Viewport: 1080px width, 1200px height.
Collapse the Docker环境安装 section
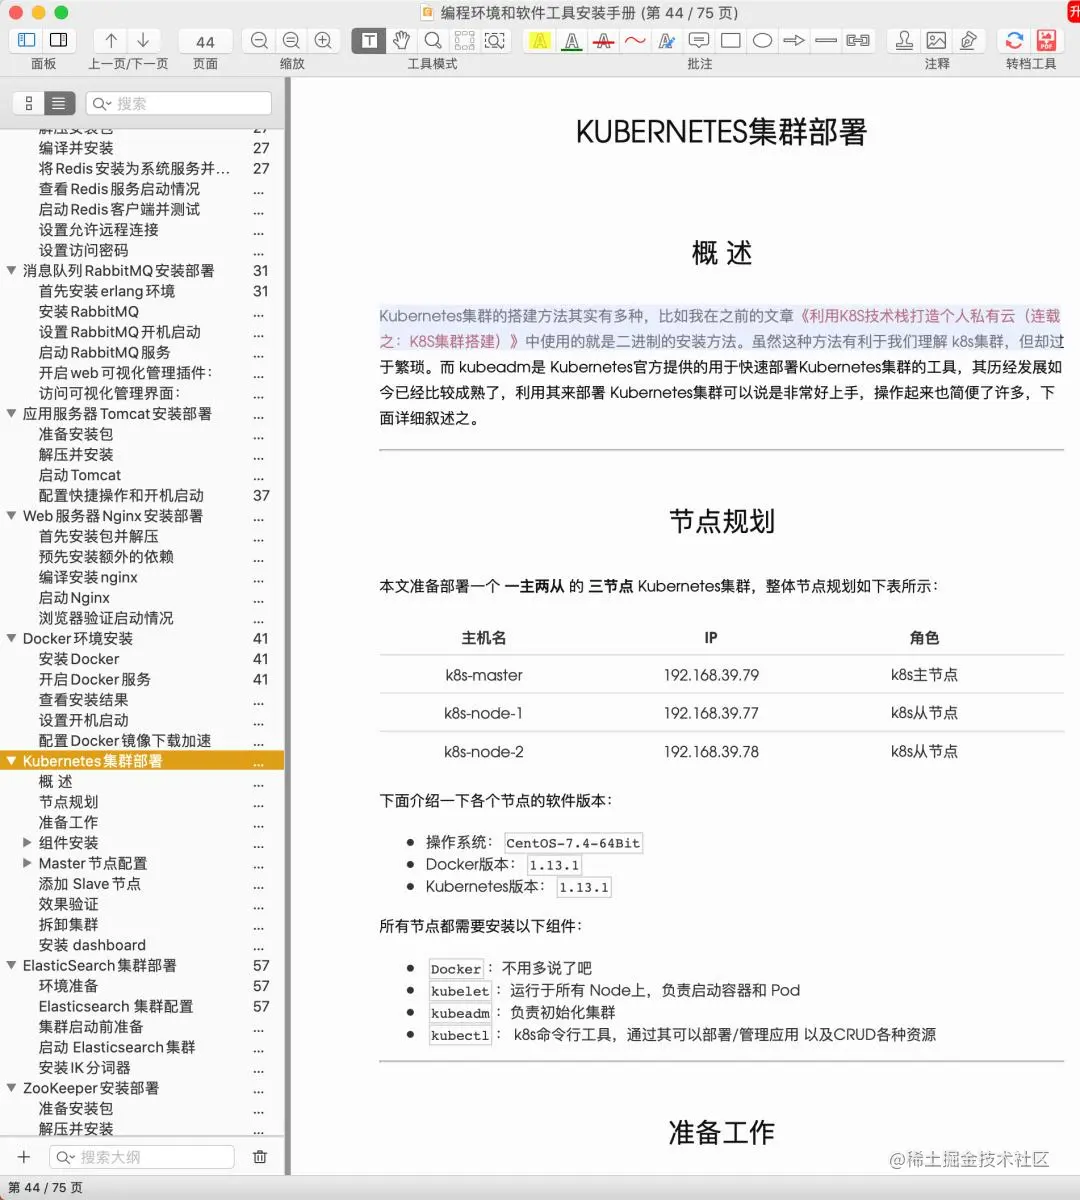click(12, 638)
